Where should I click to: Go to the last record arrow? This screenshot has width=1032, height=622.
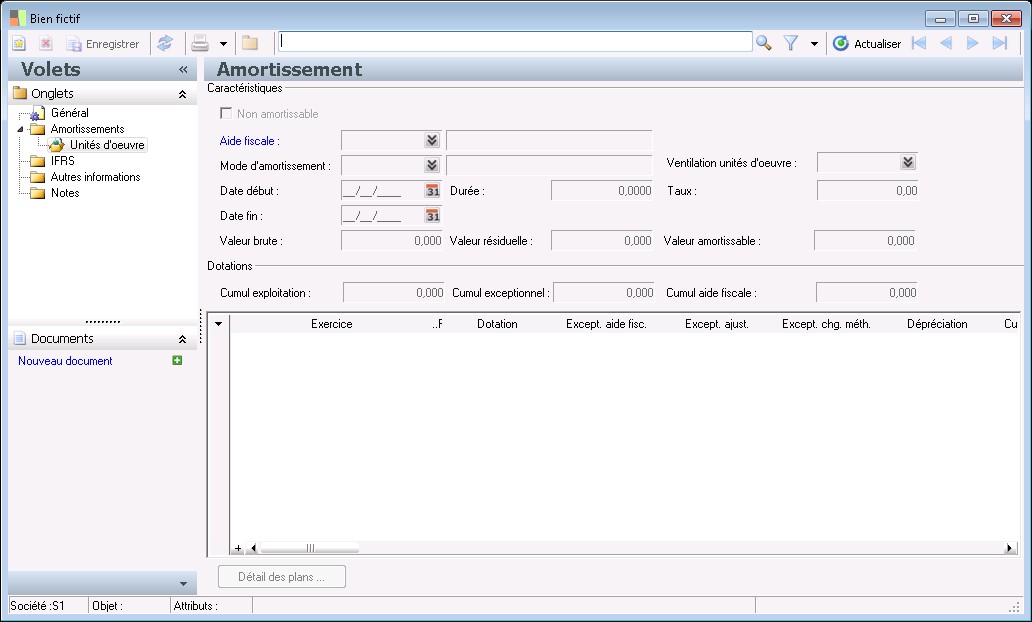coord(999,43)
